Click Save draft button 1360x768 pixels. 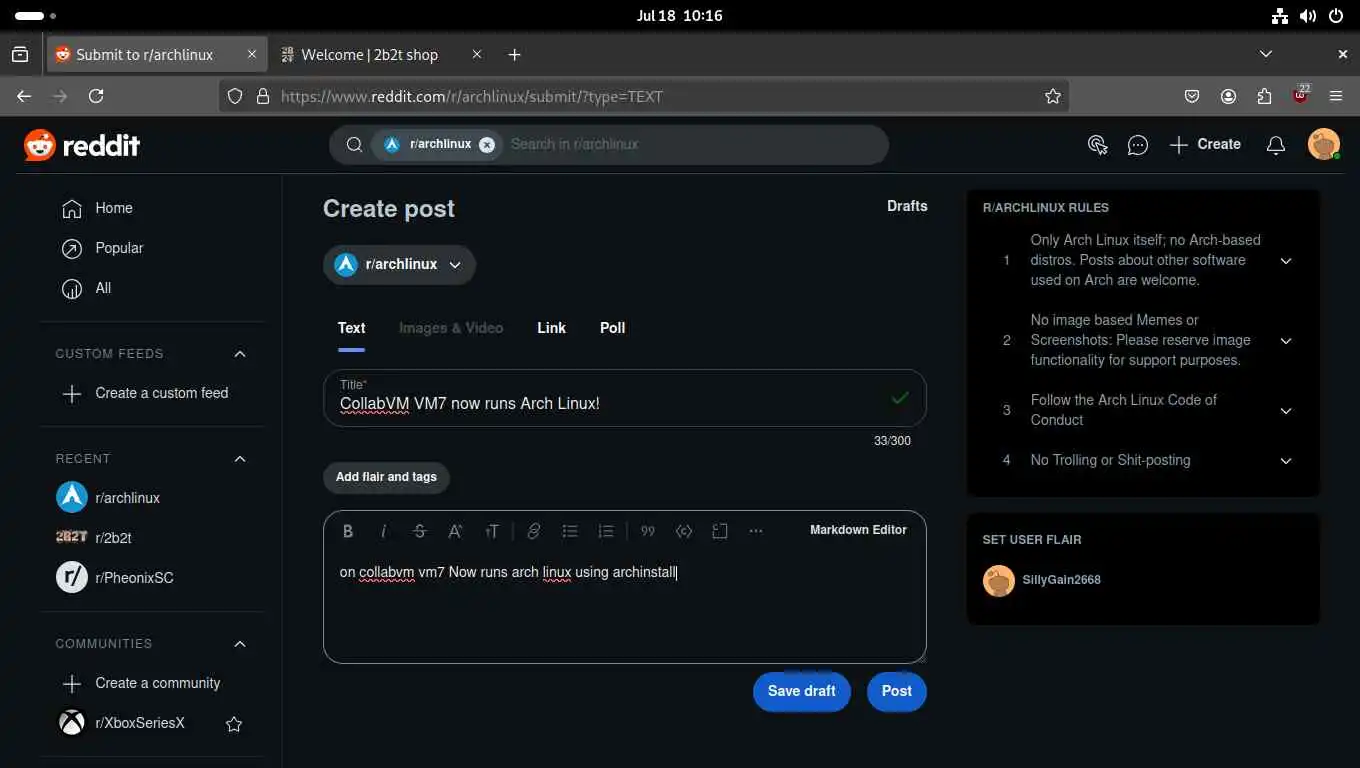pos(802,691)
